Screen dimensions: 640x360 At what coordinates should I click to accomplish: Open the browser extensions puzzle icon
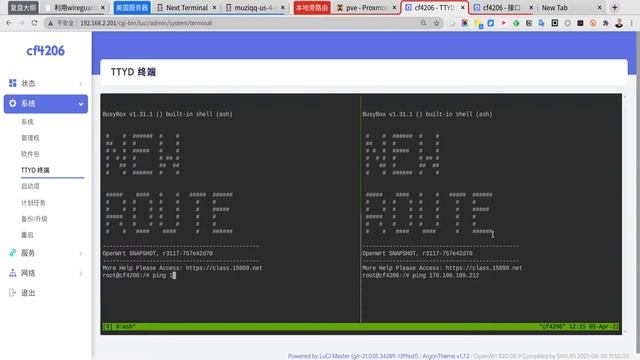click(606, 23)
